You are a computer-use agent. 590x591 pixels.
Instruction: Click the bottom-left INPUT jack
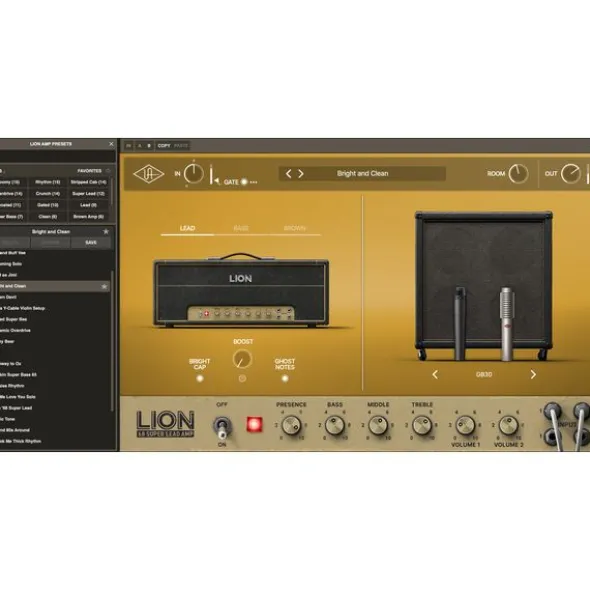552,437
